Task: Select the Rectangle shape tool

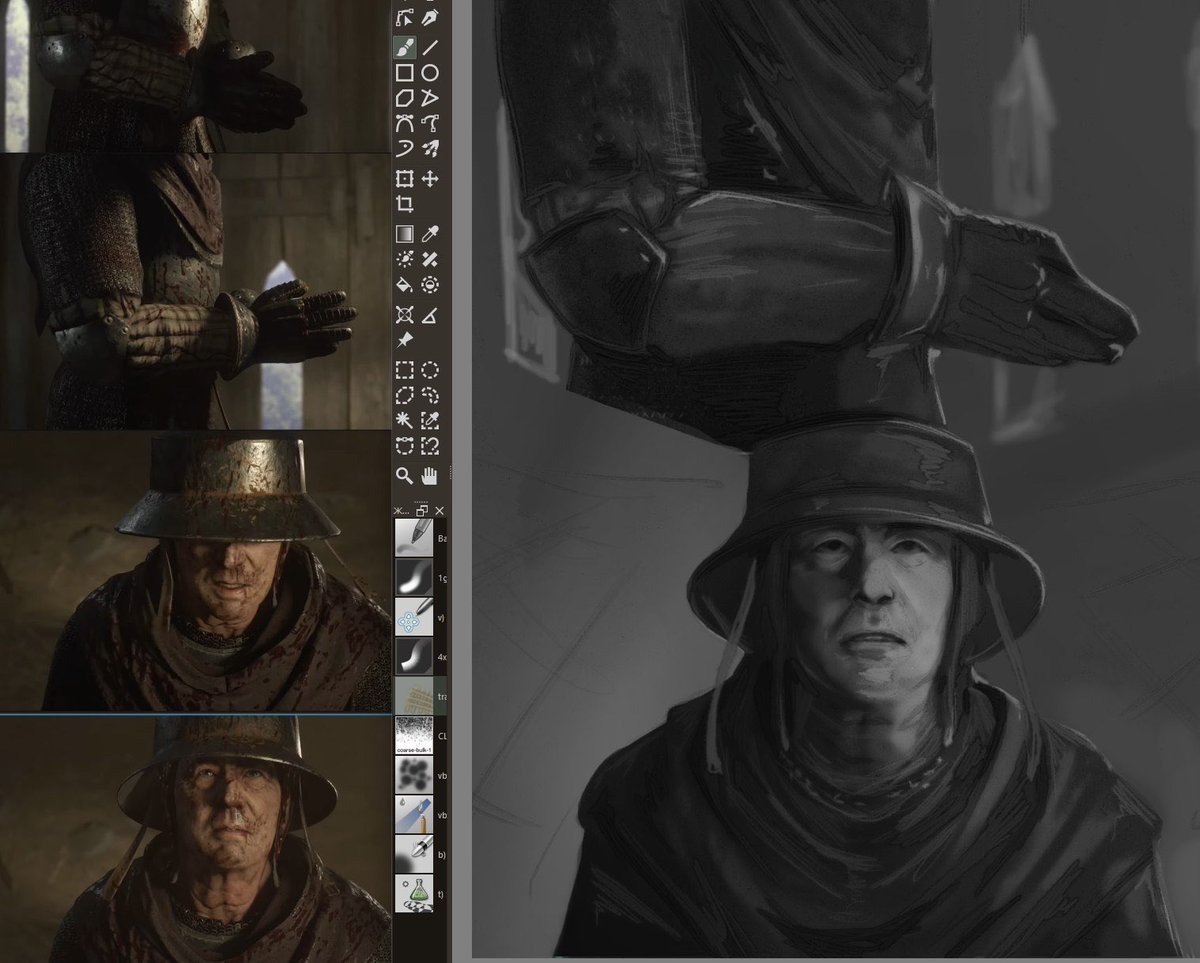Action: pyautogui.click(x=405, y=73)
